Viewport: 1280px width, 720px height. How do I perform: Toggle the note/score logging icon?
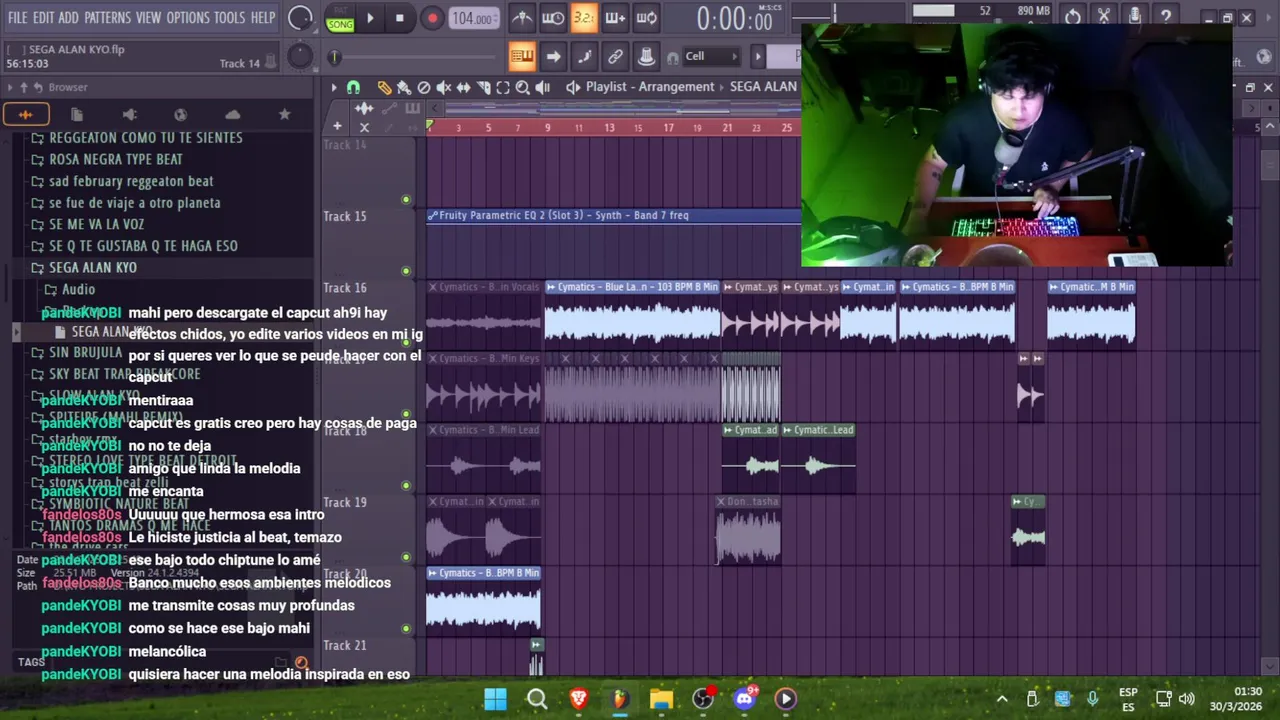point(584,56)
